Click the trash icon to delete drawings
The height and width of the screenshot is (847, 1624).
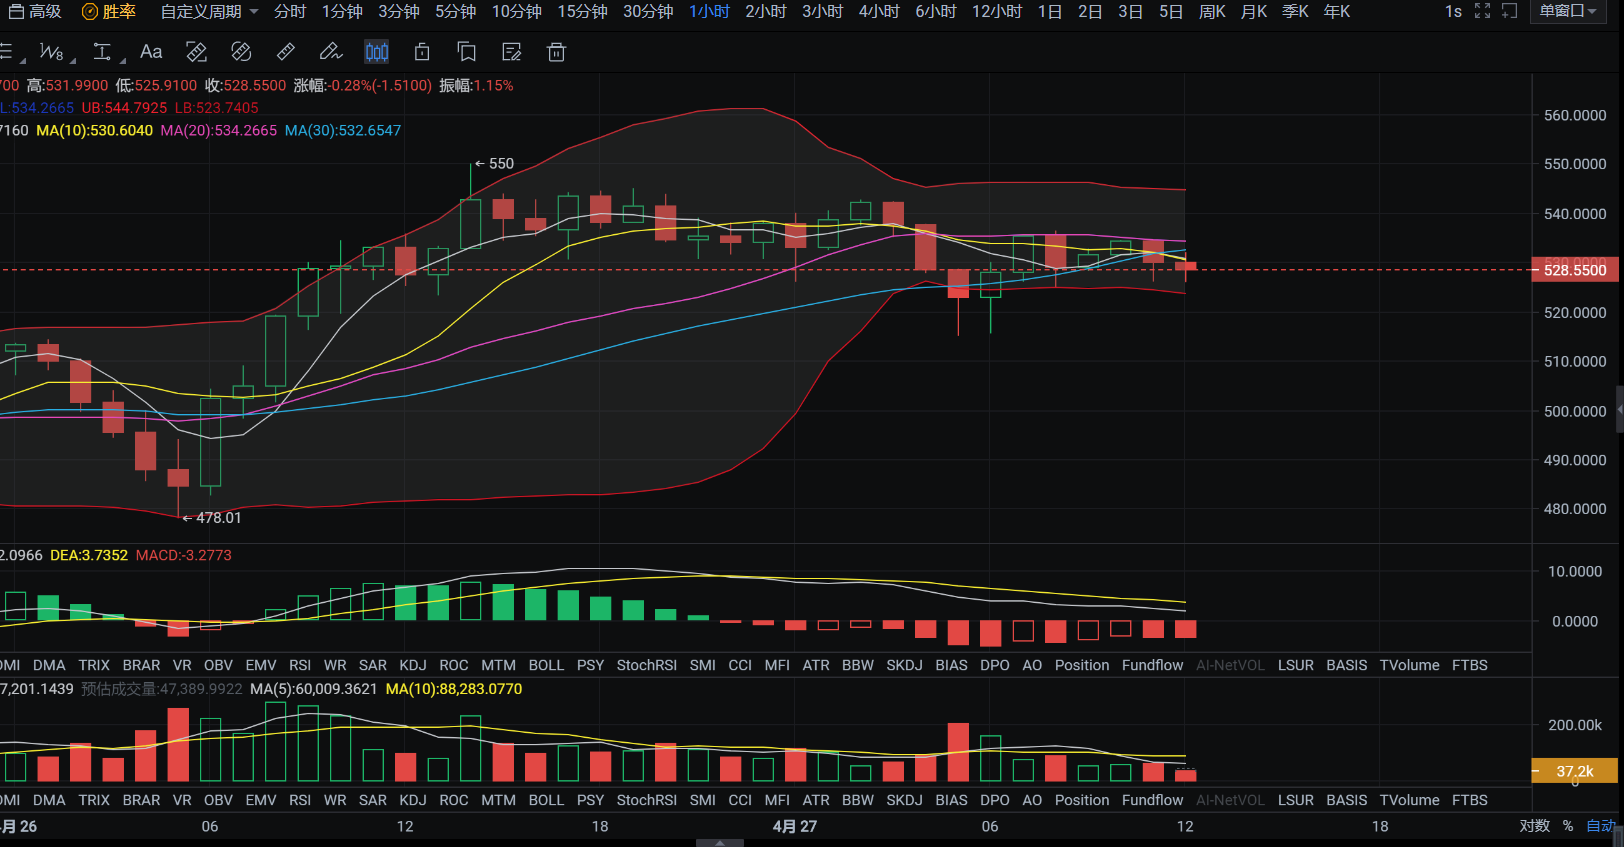pyautogui.click(x=557, y=52)
